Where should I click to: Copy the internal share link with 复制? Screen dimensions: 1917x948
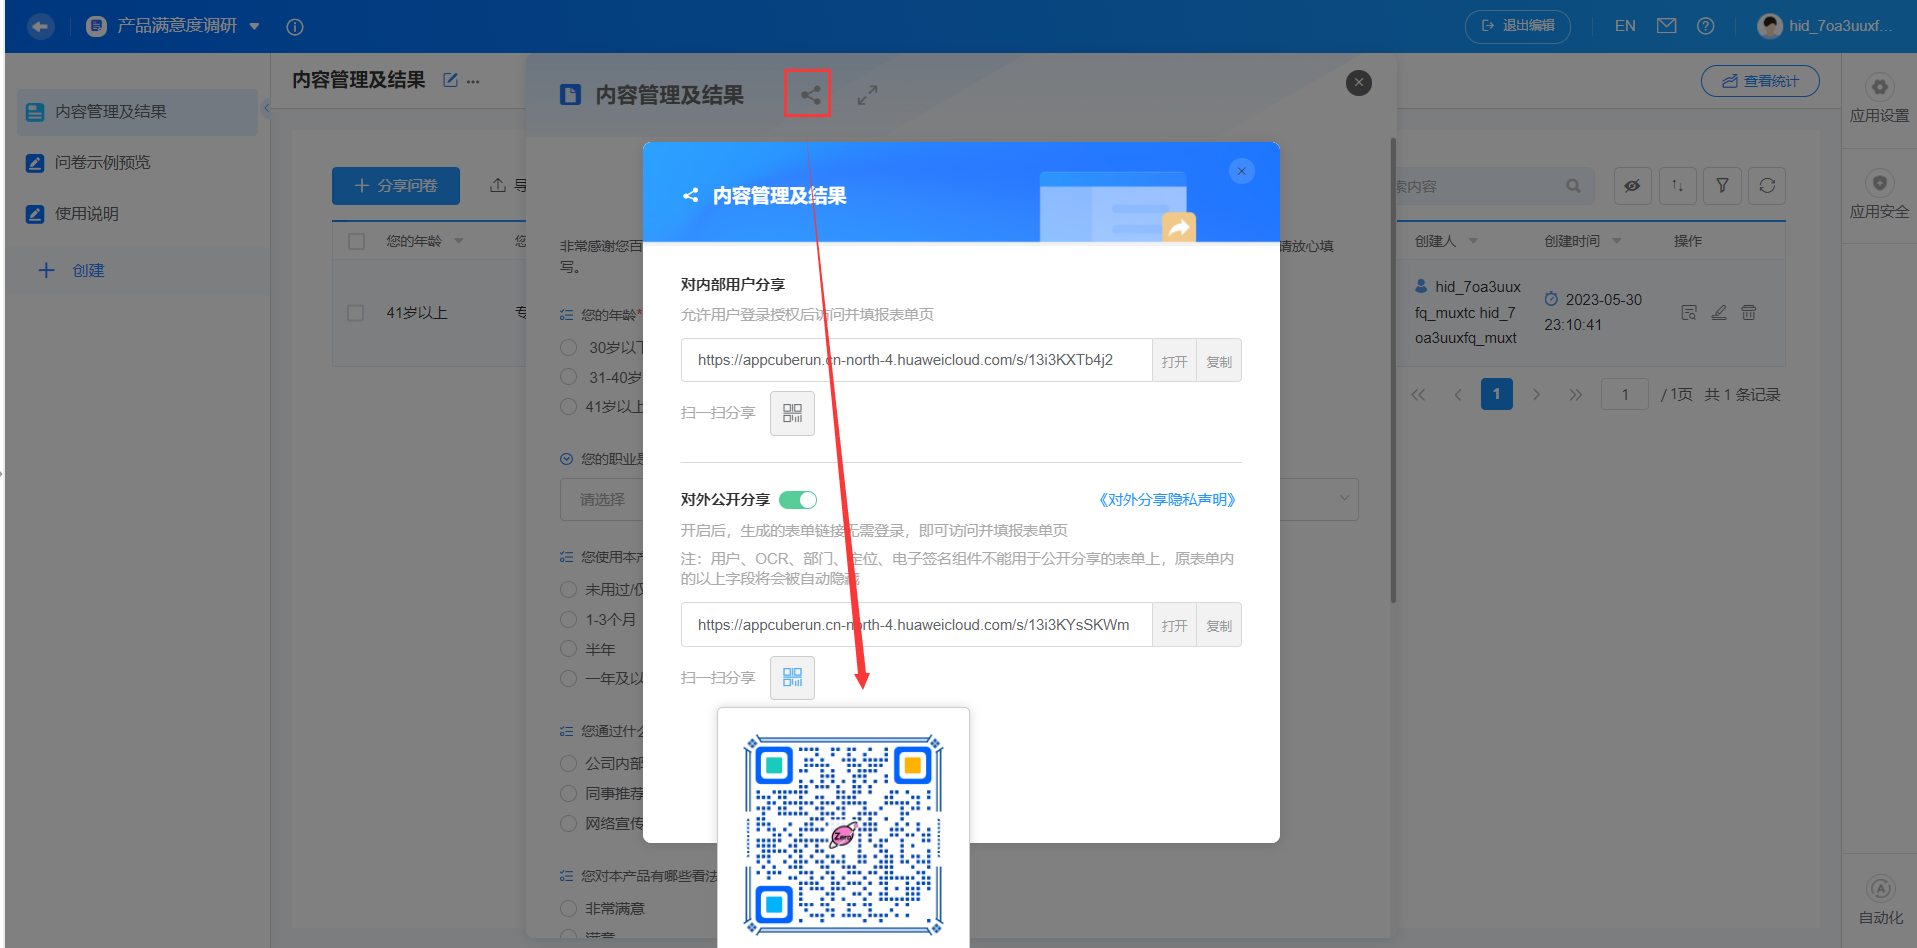pos(1219,361)
